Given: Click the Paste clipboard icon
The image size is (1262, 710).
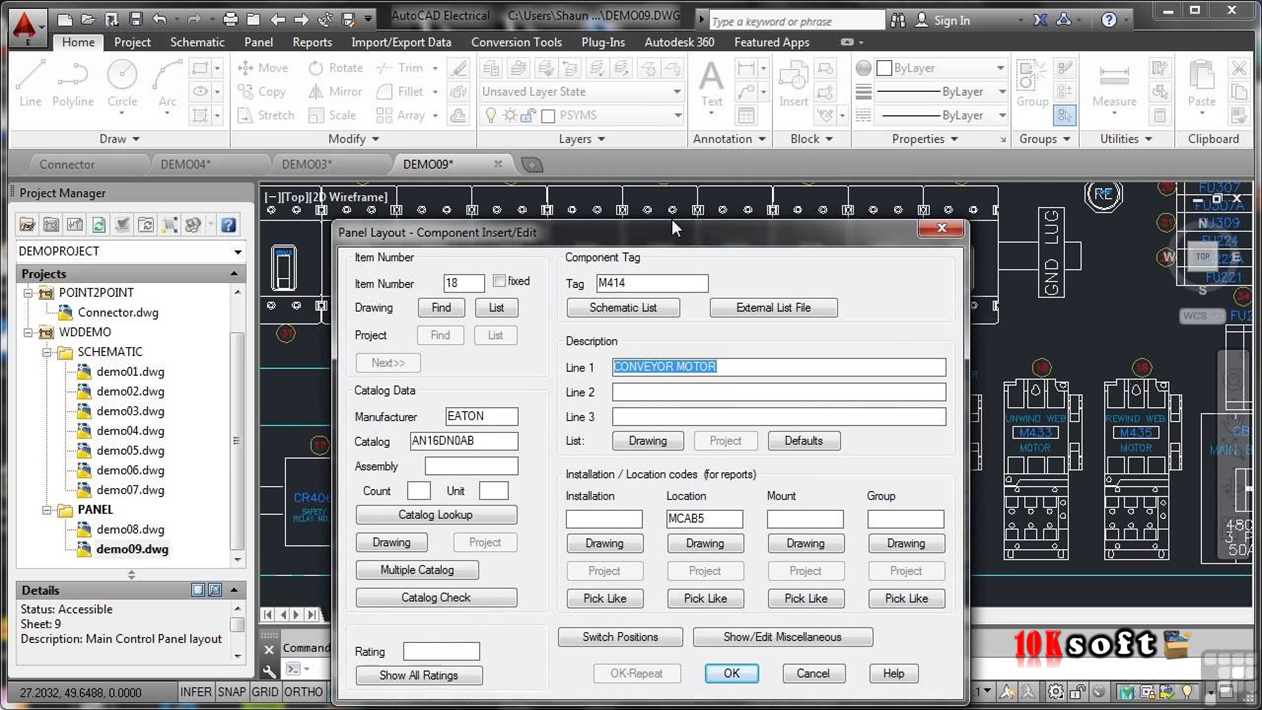Looking at the screenshot, I should pyautogui.click(x=1202, y=84).
